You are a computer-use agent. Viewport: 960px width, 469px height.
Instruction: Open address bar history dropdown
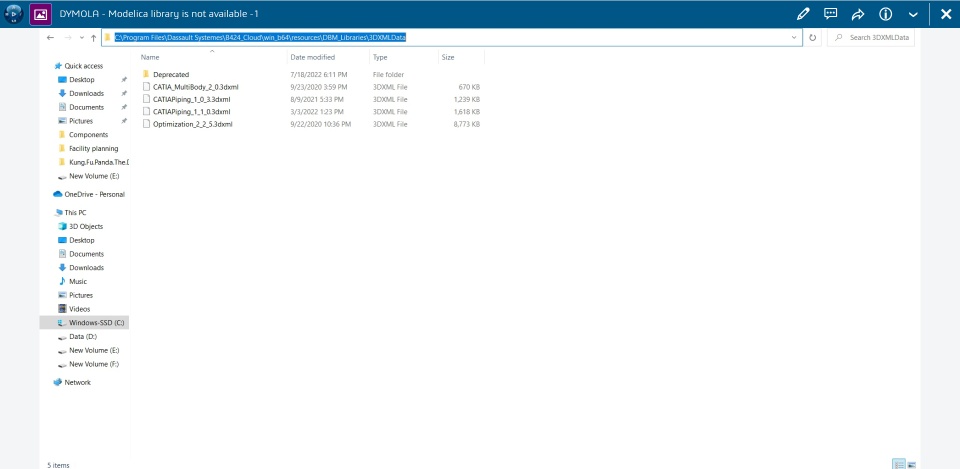coord(794,37)
